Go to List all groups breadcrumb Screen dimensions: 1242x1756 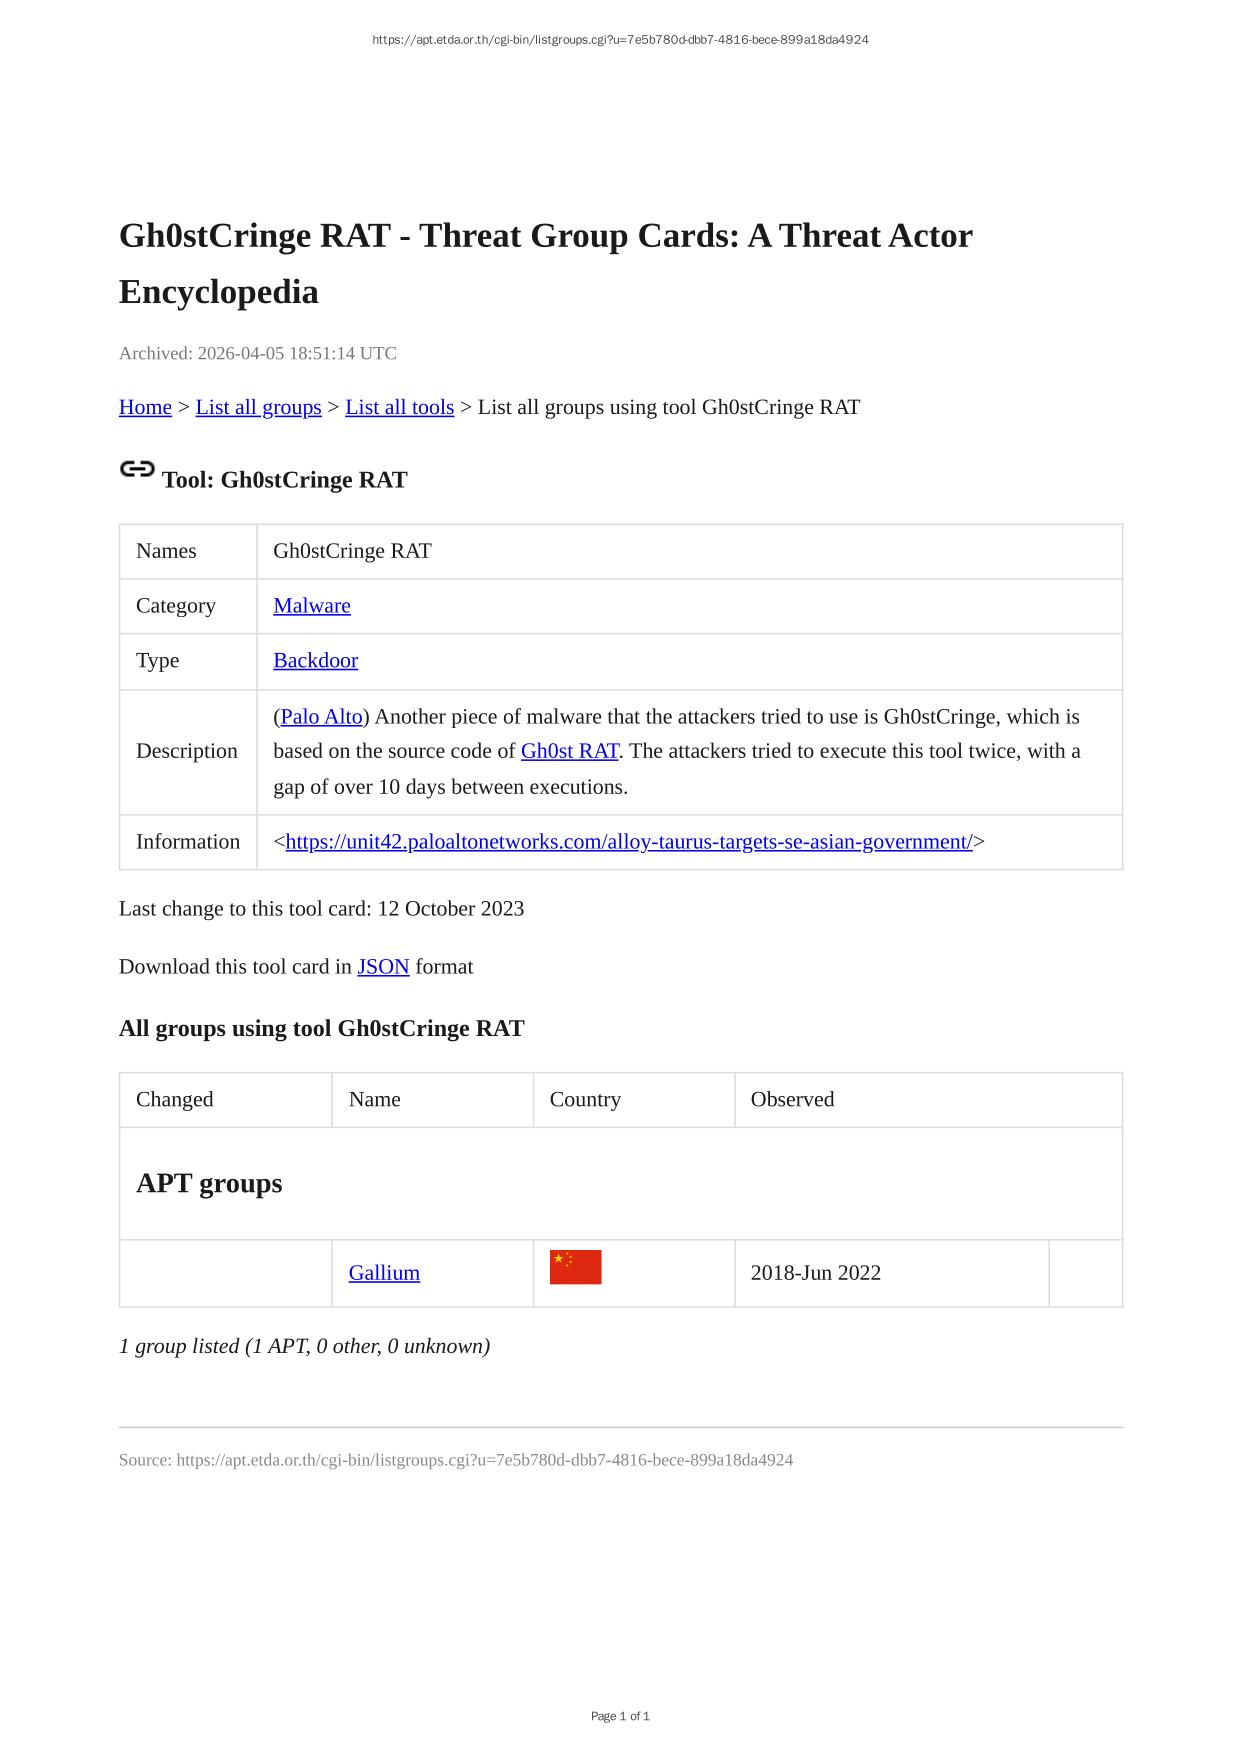[x=258, y=407]
